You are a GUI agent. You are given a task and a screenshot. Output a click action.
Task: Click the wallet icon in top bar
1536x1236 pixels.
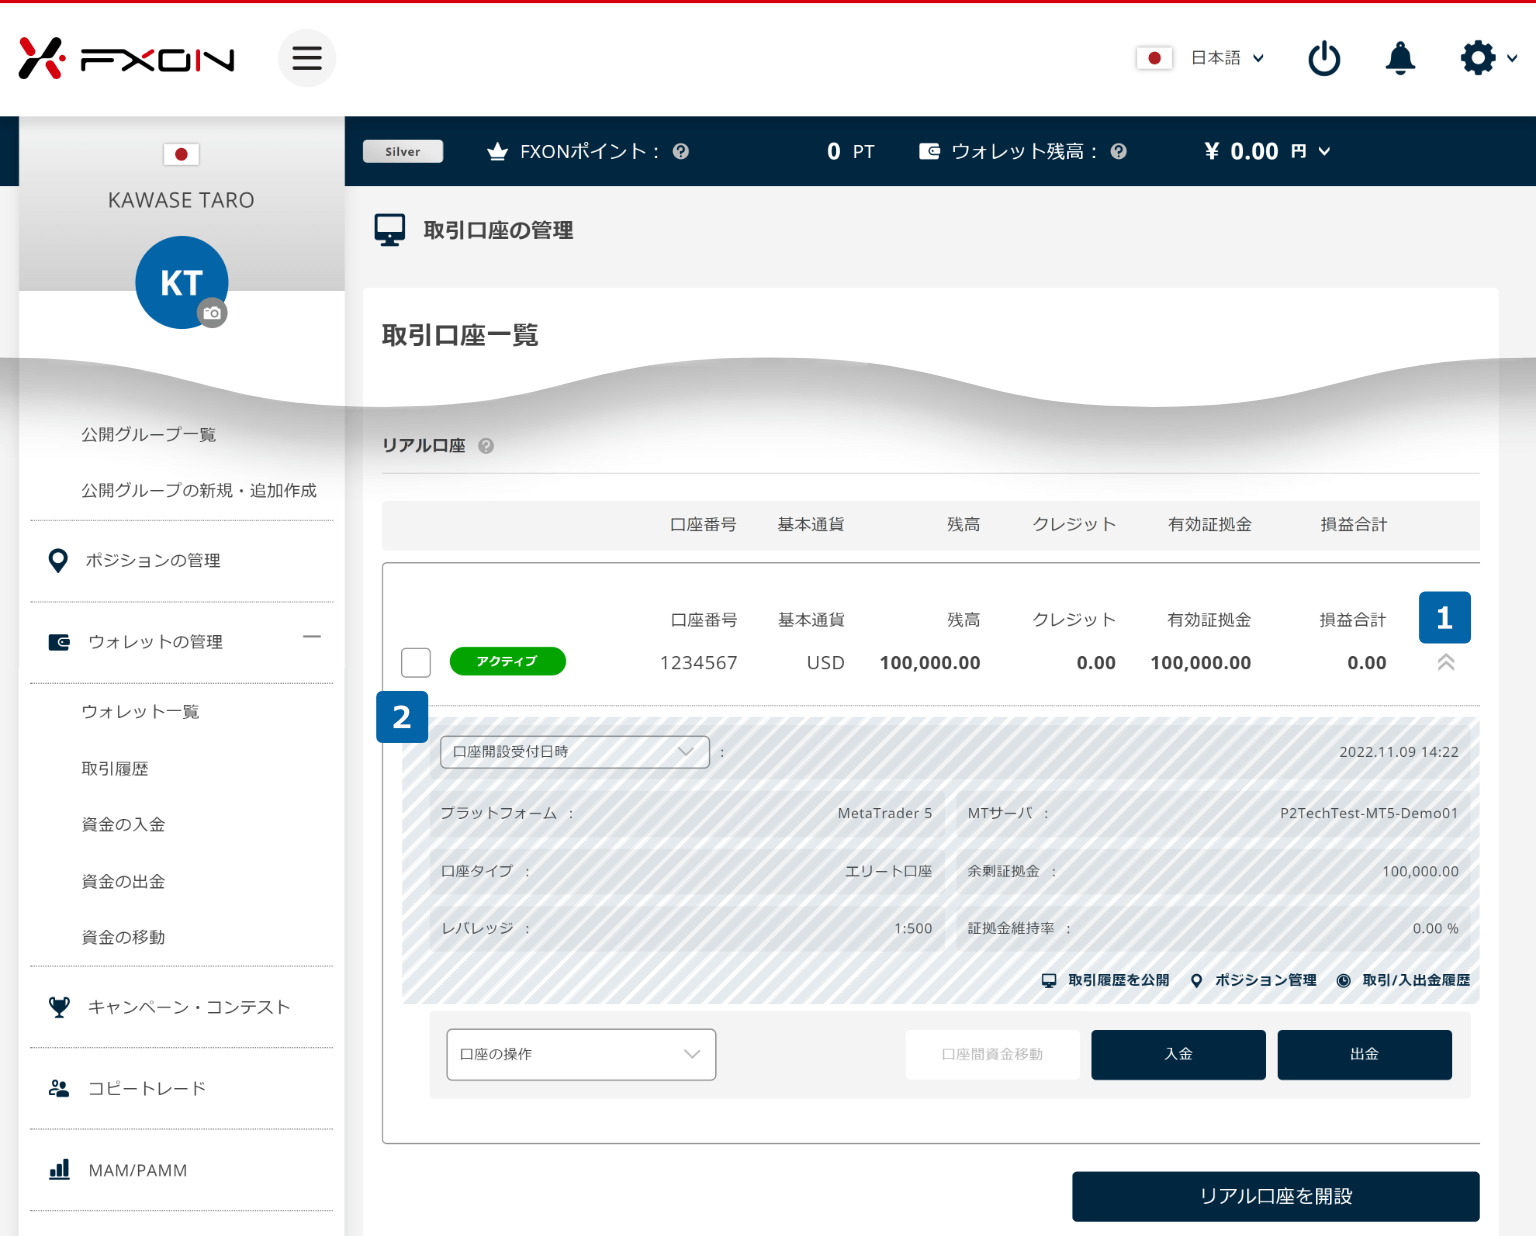[929, 151]
